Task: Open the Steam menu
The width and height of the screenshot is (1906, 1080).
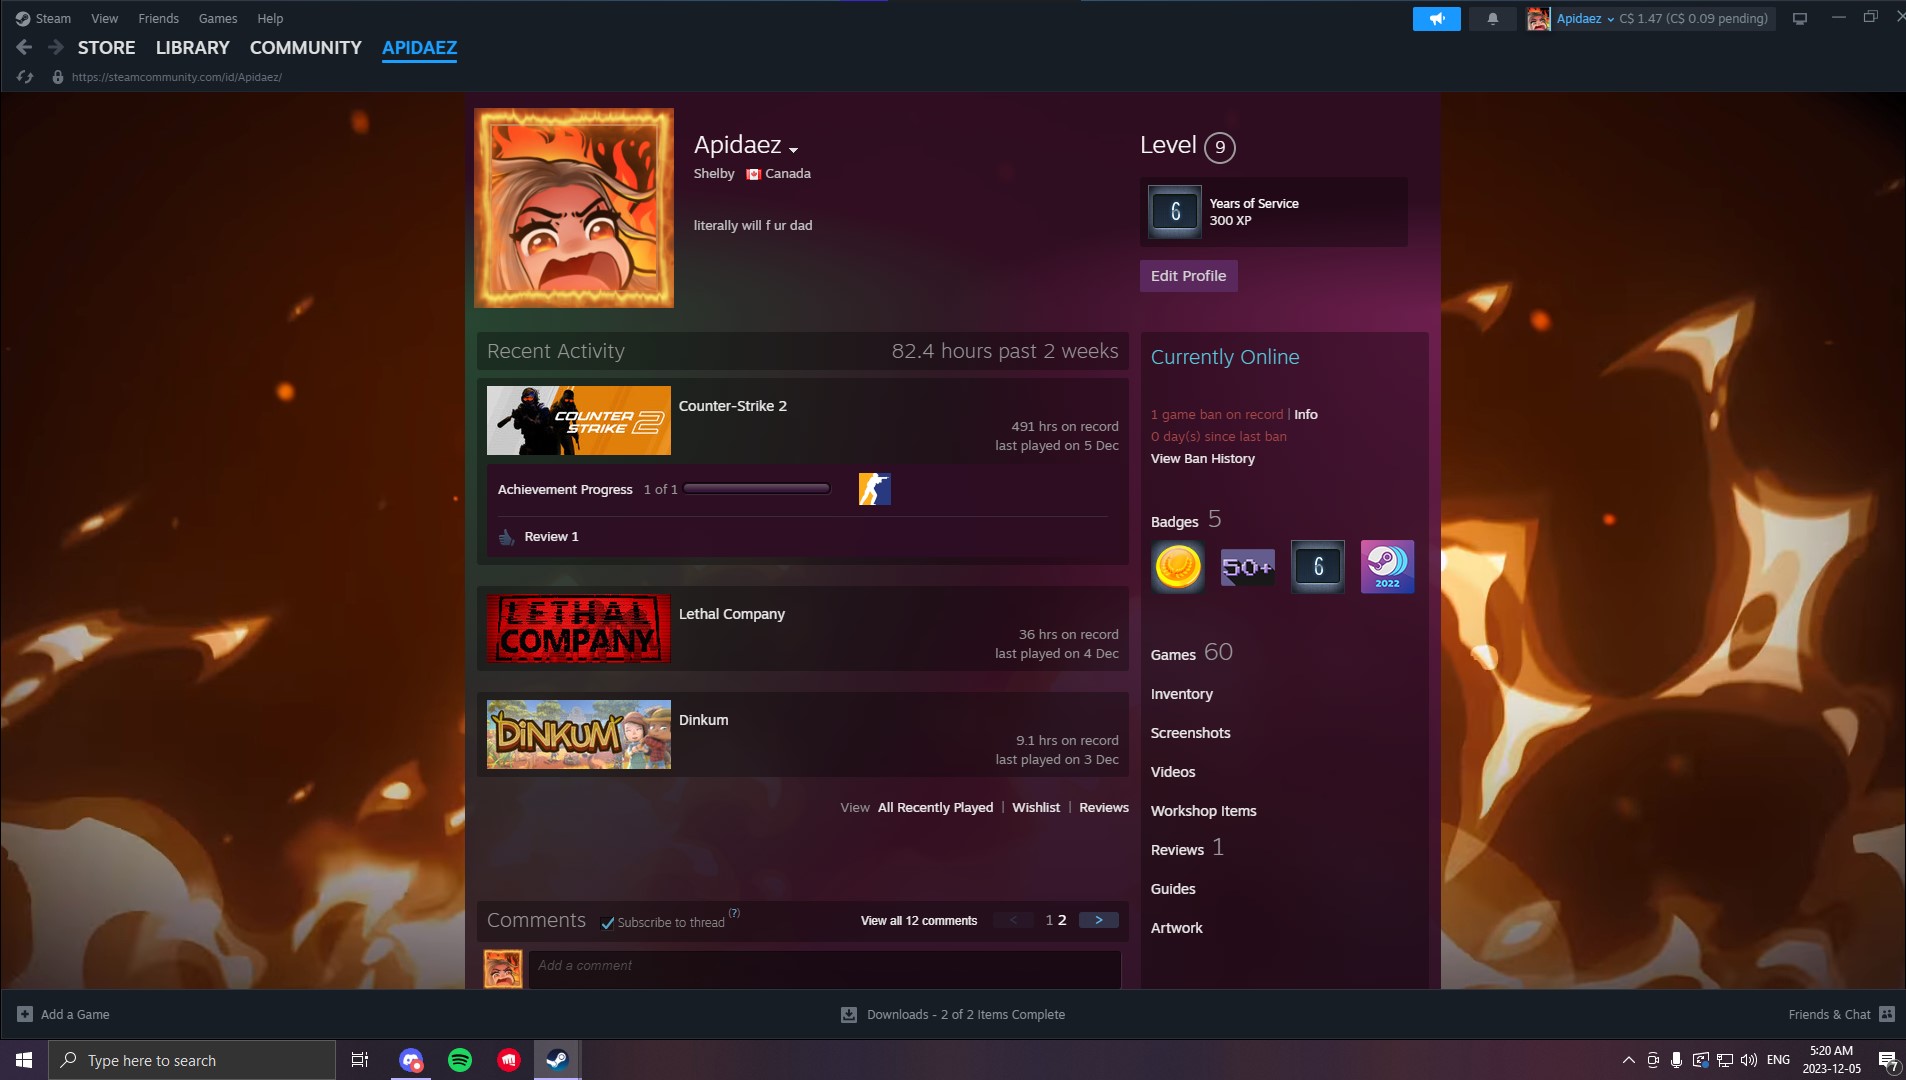Action: [x=43, y=18]
